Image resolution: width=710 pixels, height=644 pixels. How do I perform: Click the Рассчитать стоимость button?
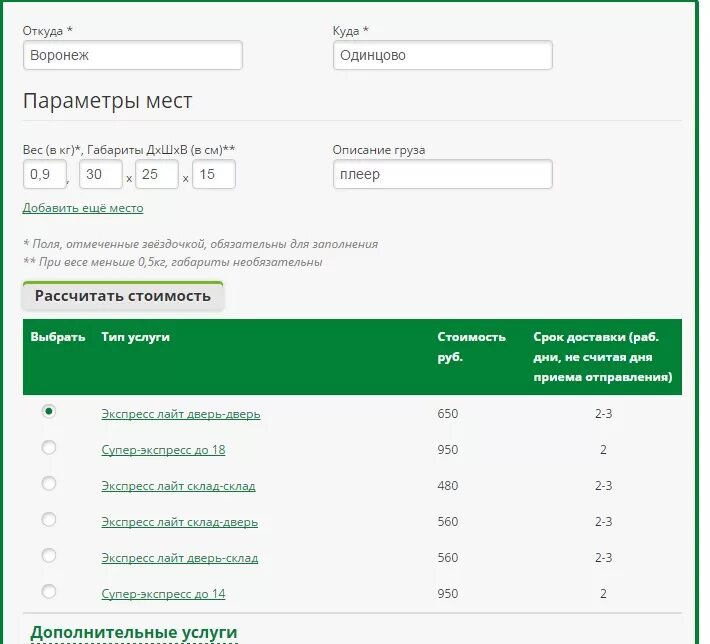tap(123, 296)
